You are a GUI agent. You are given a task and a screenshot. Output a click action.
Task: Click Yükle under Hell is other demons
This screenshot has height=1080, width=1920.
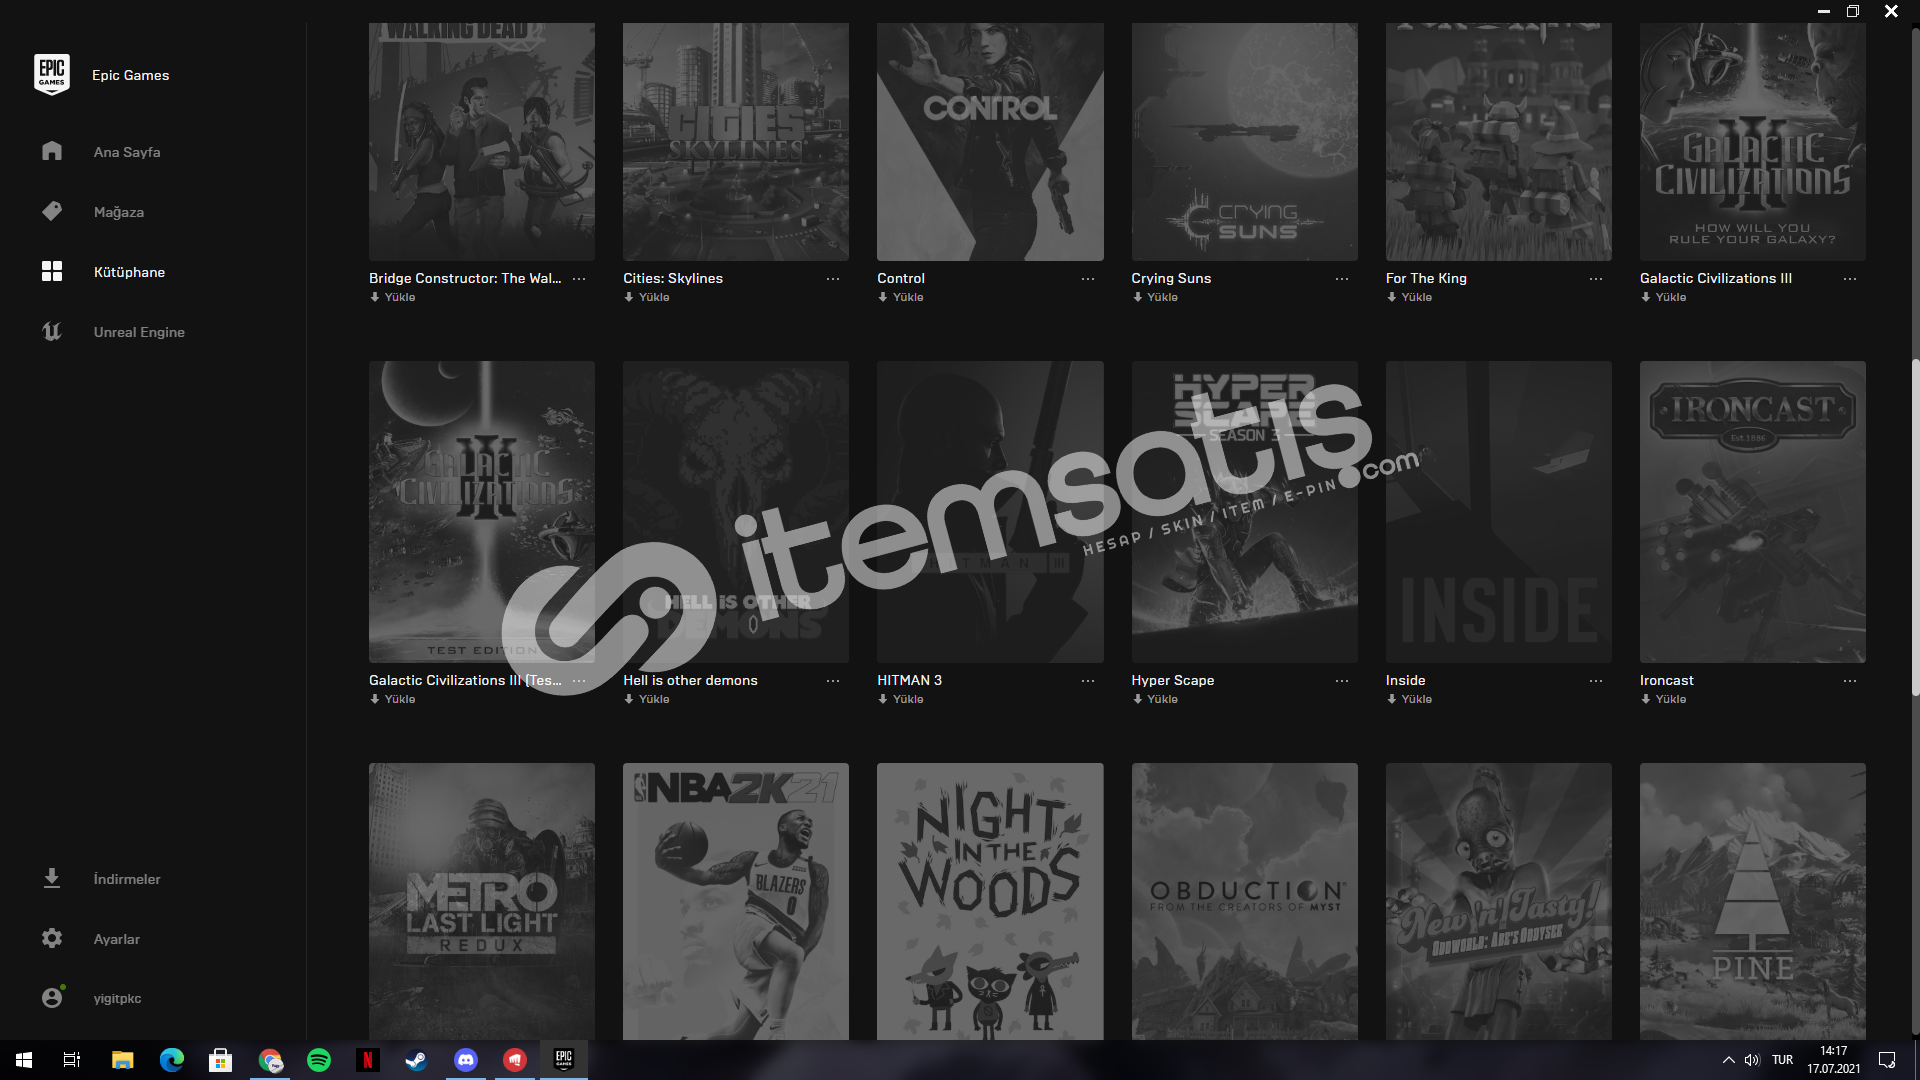[647, 699]
